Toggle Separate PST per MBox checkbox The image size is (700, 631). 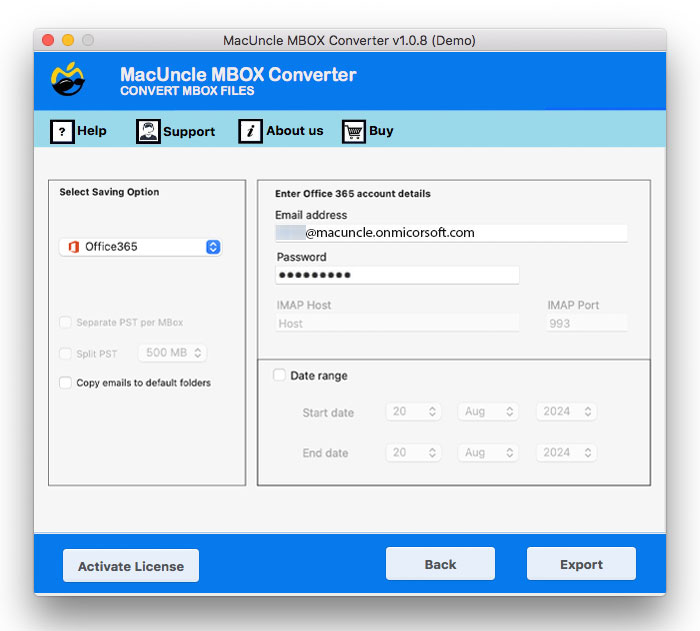tap(66, 322)
